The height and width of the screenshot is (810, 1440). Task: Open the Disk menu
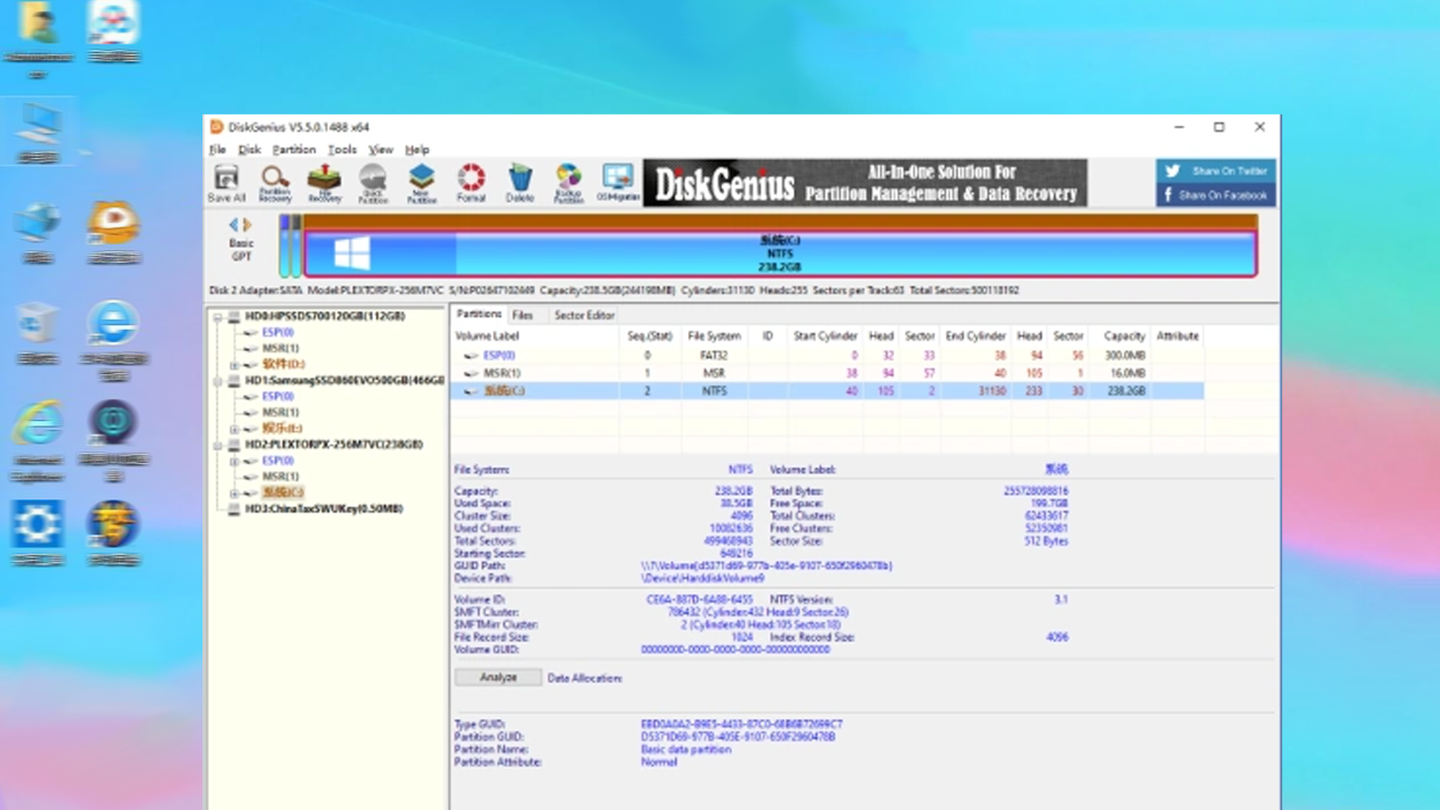pyautogui.click(x=249, y=150)
